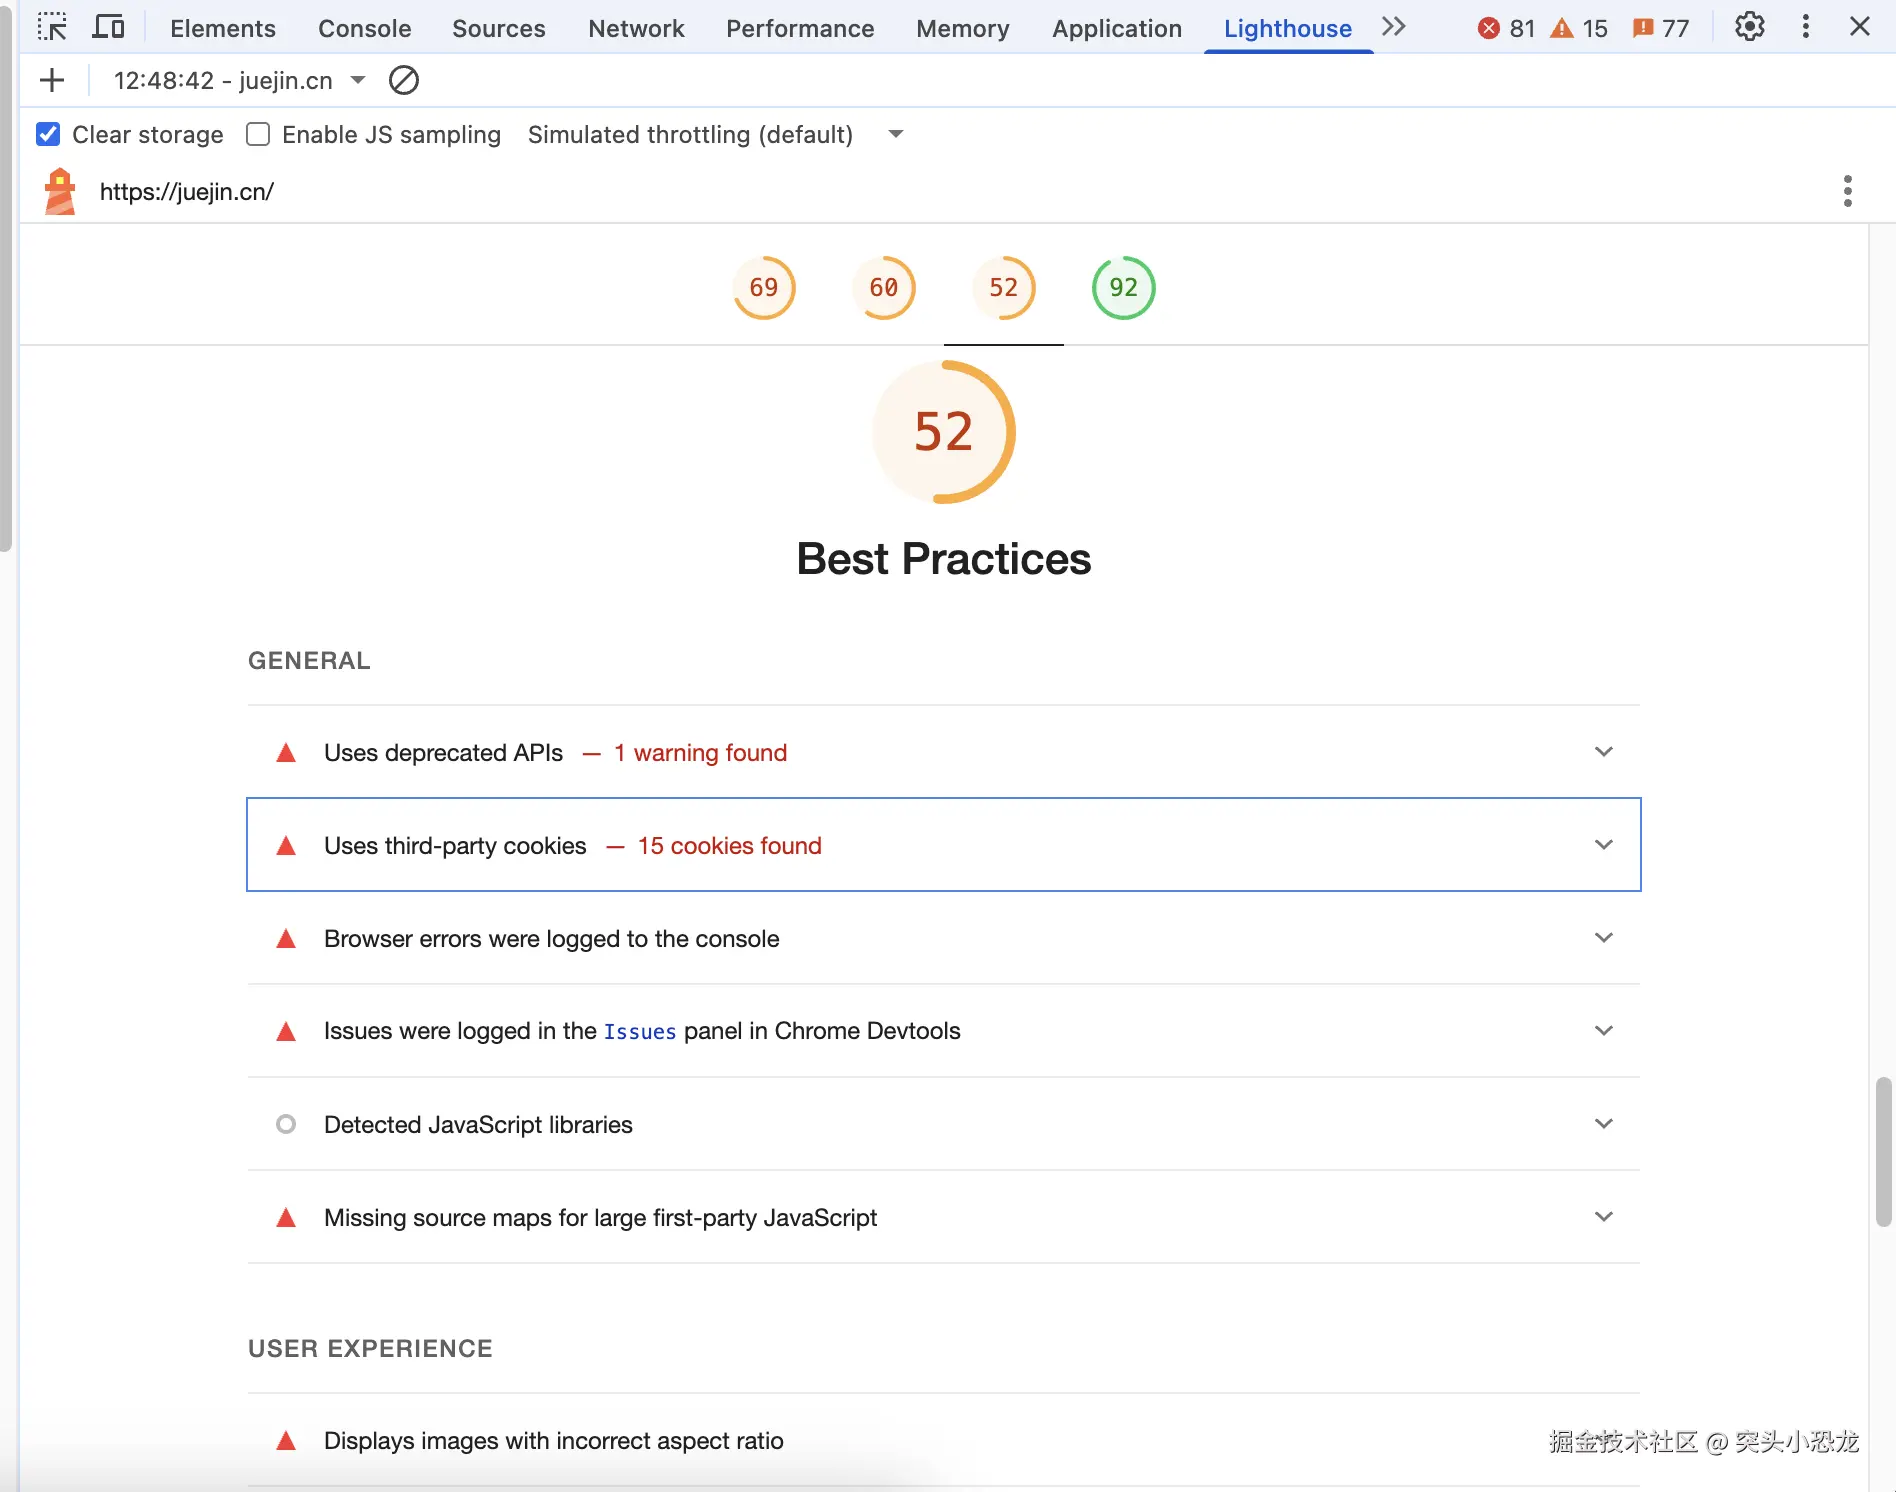Click the red triangle beside incorrect aspect ratio
1896x1492 pixels.
pos(286,1440)
